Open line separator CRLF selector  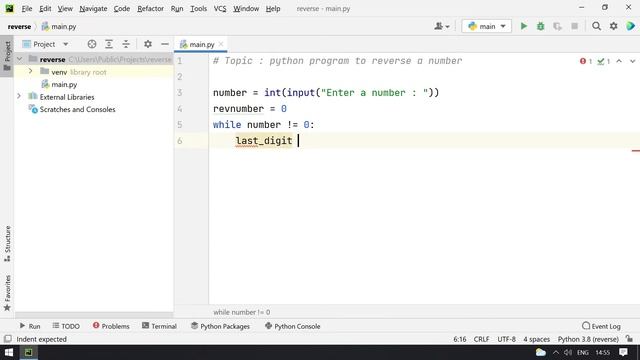click(x=481, y=339)
